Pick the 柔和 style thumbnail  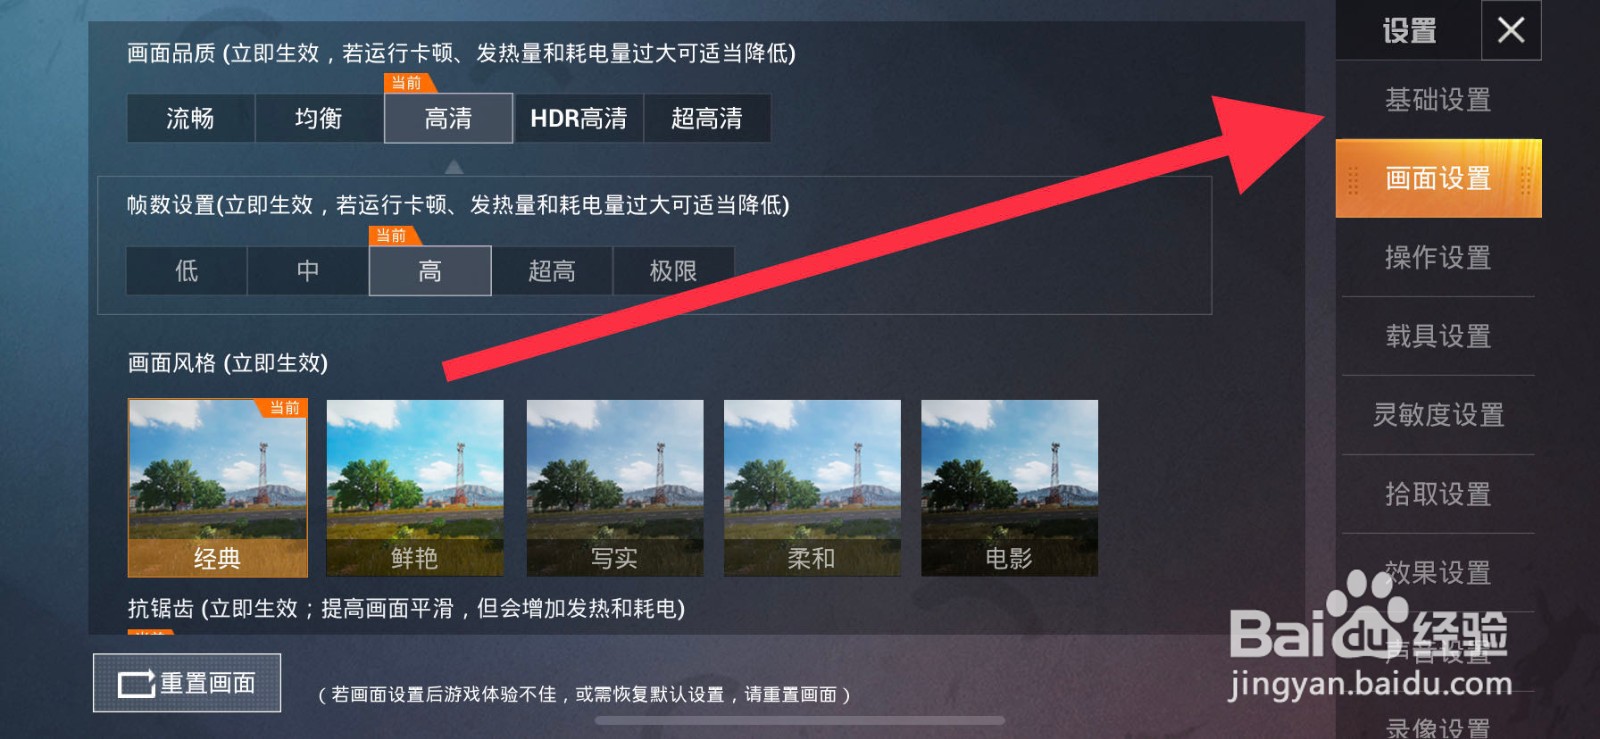[x=812, y=488]
